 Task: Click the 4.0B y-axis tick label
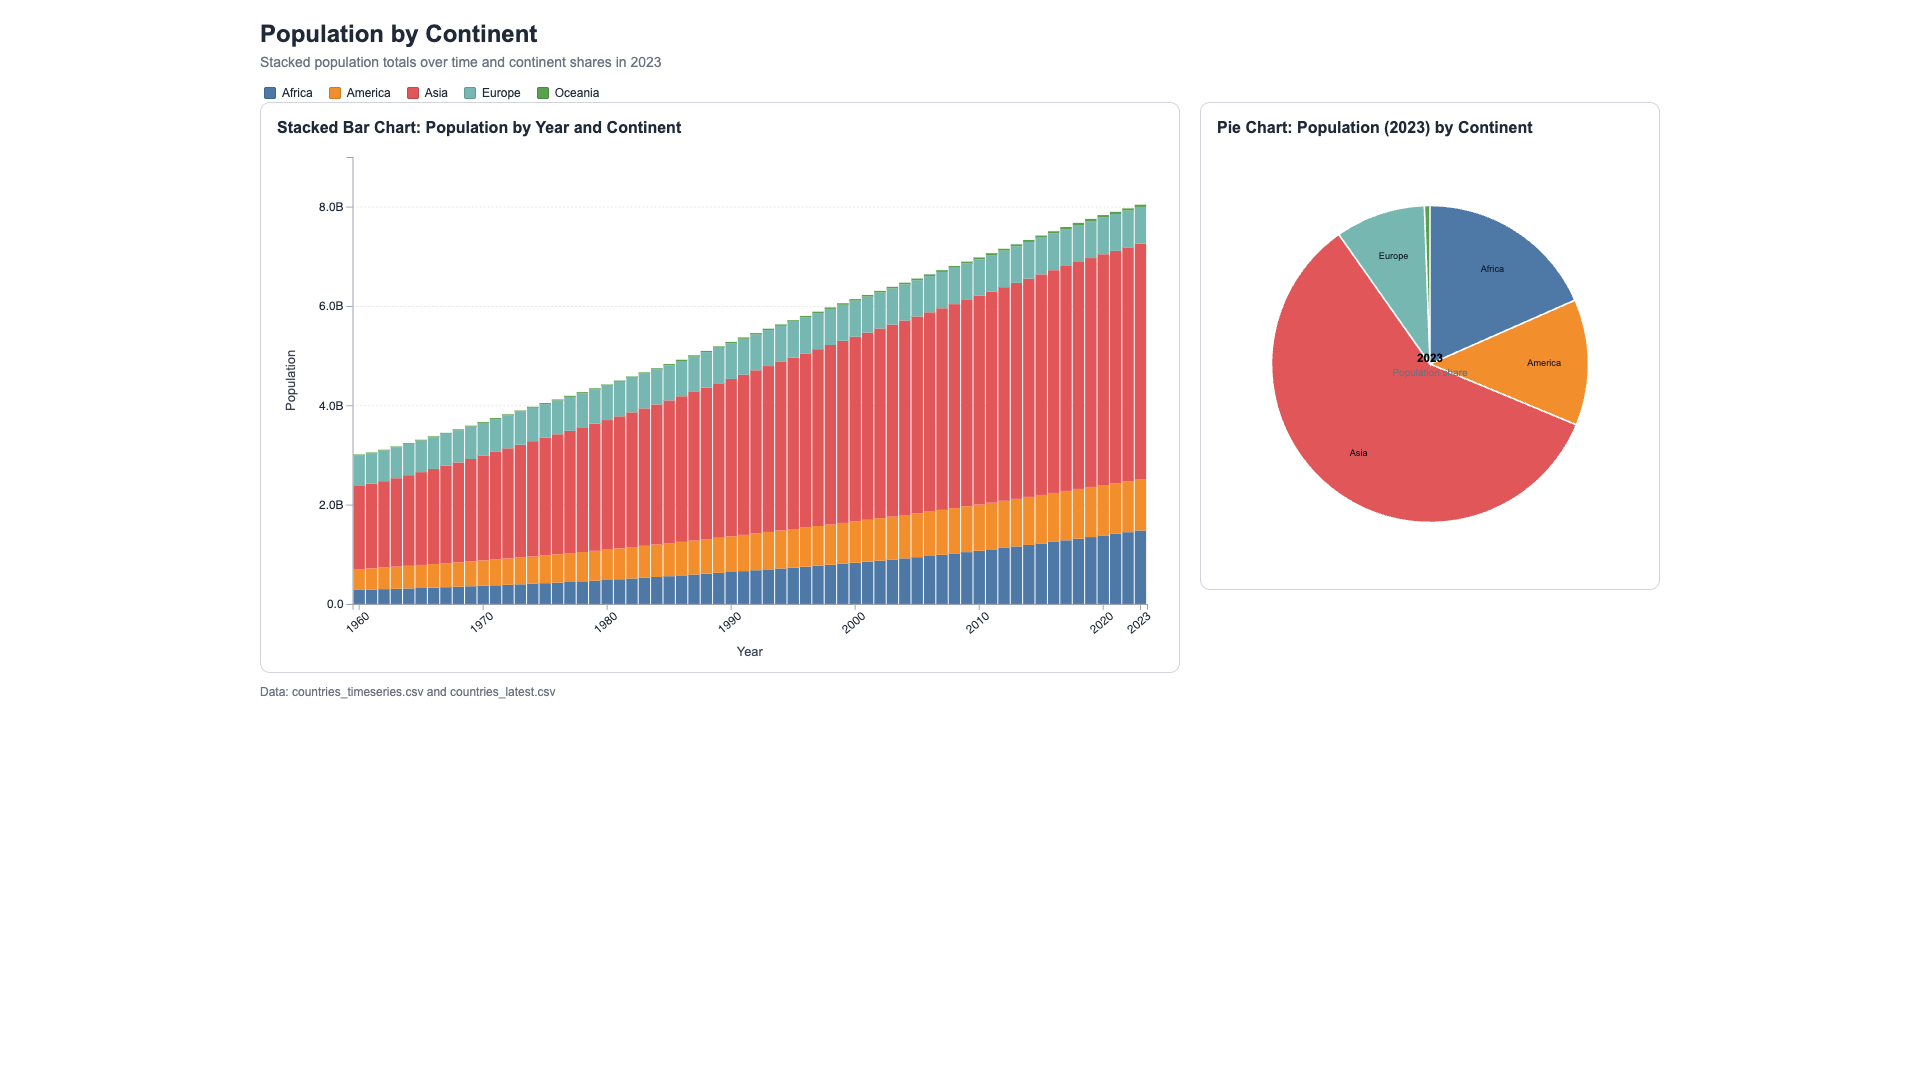(331, 406)
